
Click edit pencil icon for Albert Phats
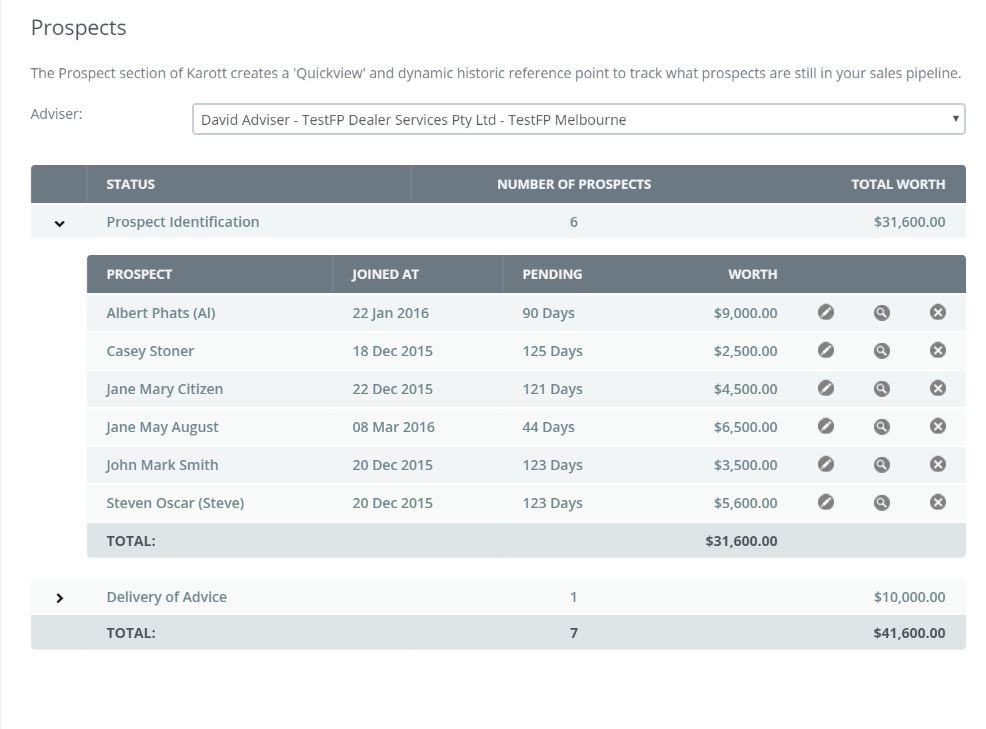pyautogui.click(x=826, y=312)
